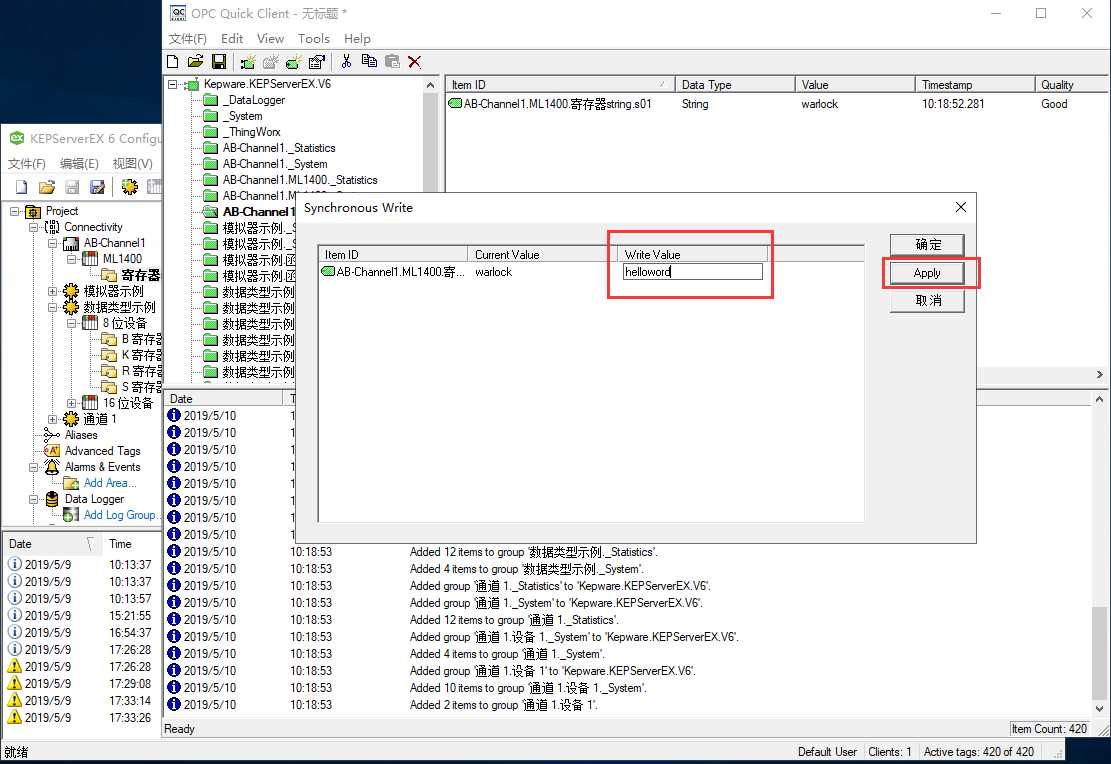
Task: Click the Data Logger database icon
Action: (52, 499)
